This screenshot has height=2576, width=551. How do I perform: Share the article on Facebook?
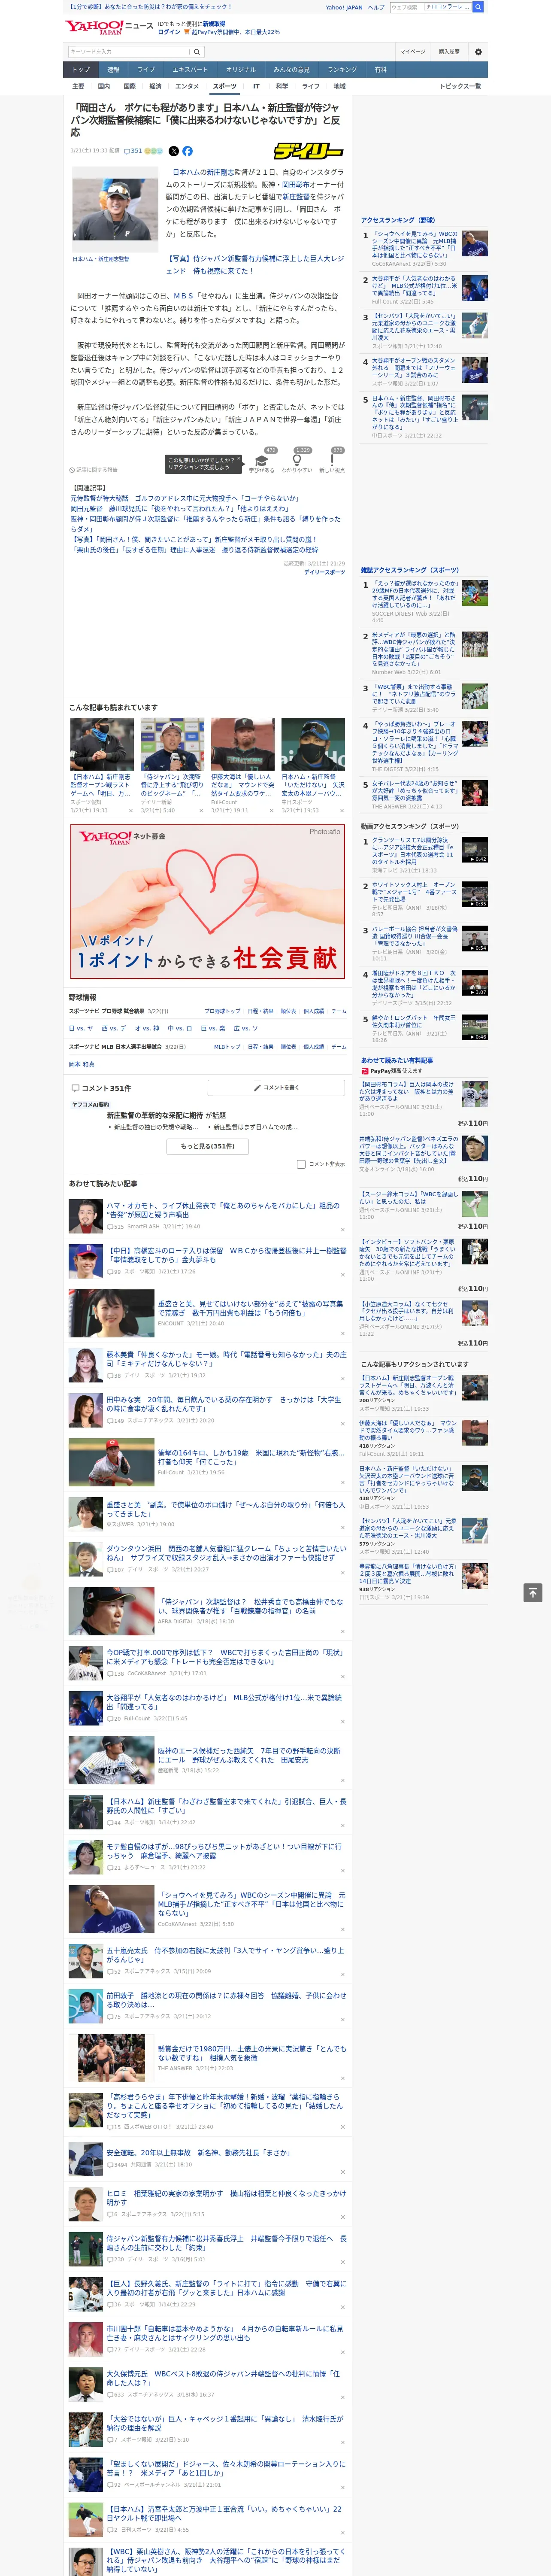pos(187,151)
